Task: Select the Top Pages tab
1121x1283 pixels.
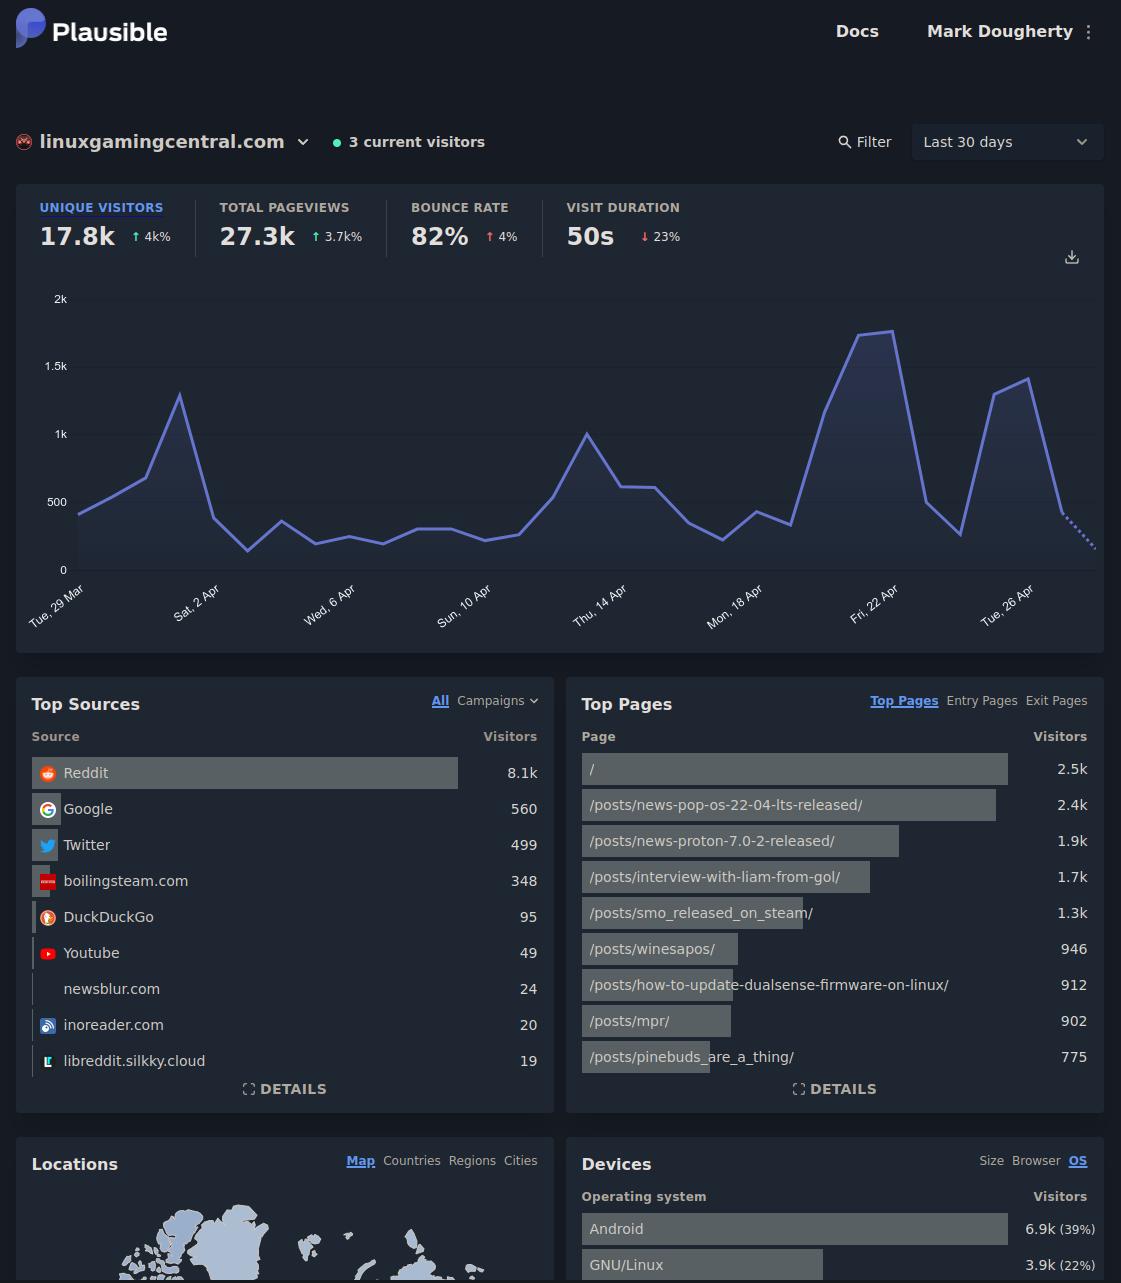Action: (904, 701)
